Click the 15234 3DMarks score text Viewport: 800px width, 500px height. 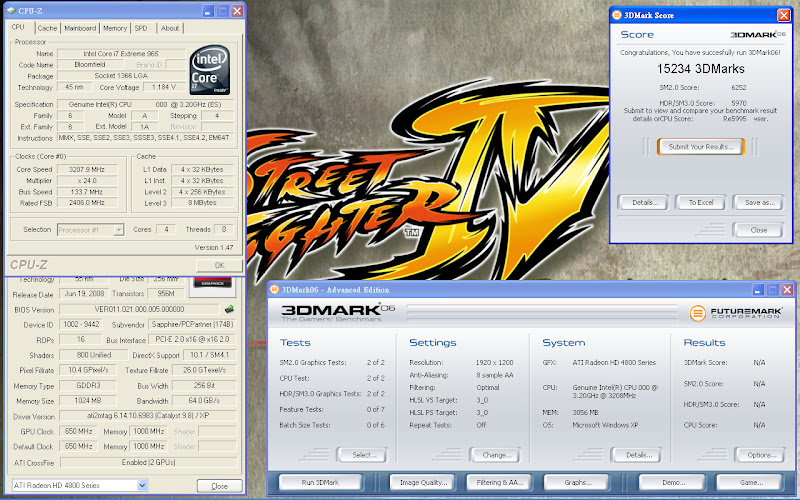tap(701, 69)
